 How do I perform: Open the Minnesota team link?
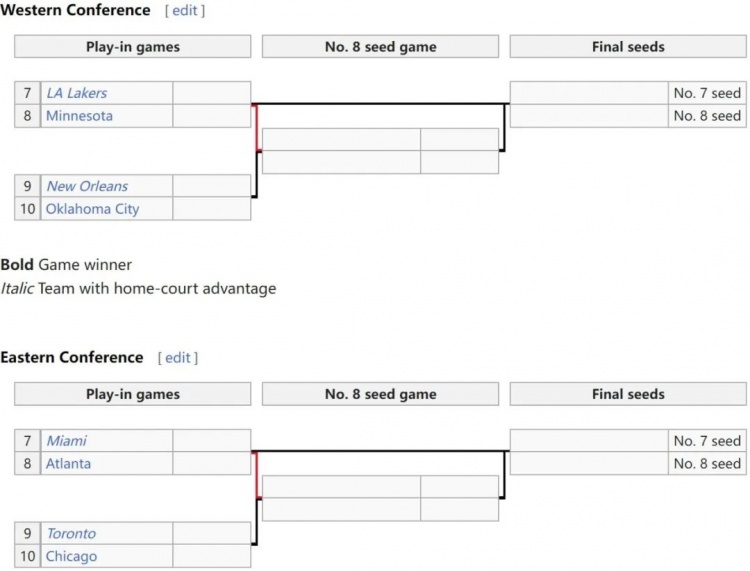point(79,116)
